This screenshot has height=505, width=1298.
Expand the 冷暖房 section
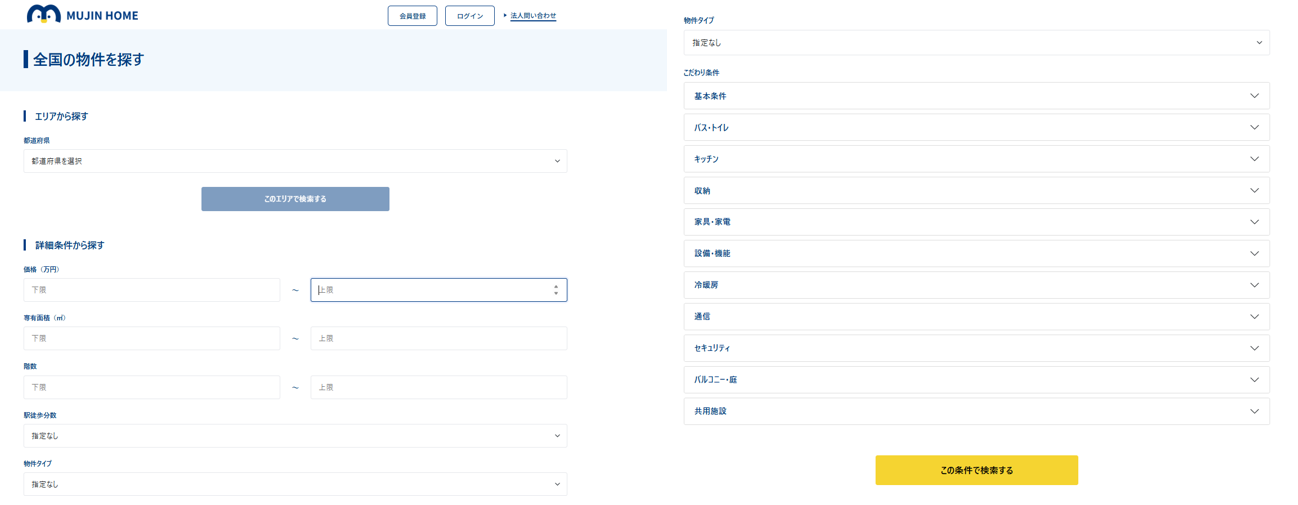pos(976,285)
